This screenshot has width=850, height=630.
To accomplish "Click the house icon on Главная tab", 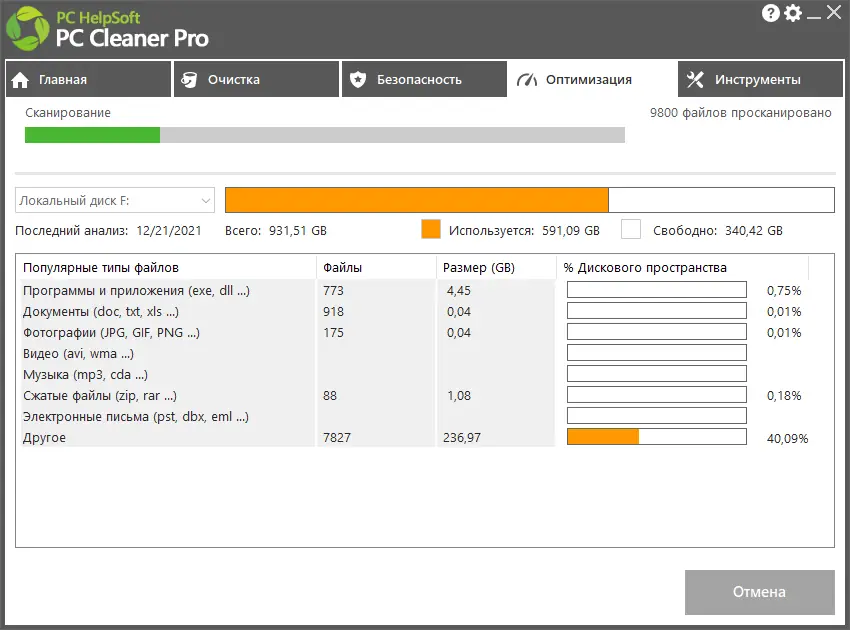I will (20, 80).
